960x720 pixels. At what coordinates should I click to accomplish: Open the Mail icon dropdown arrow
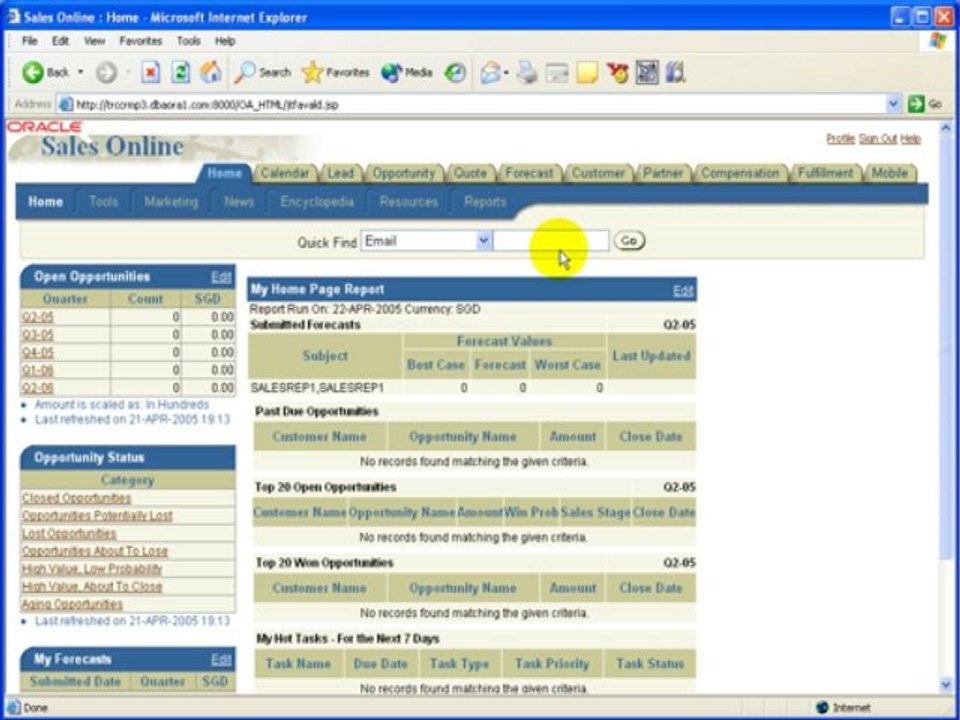507,73
